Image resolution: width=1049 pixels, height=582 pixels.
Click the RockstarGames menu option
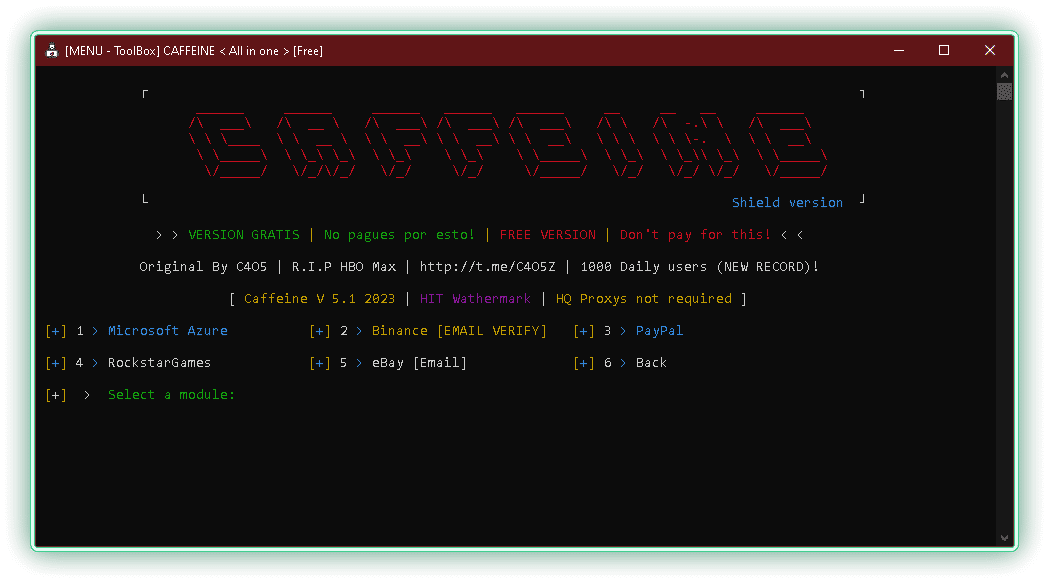pos(159,363)
